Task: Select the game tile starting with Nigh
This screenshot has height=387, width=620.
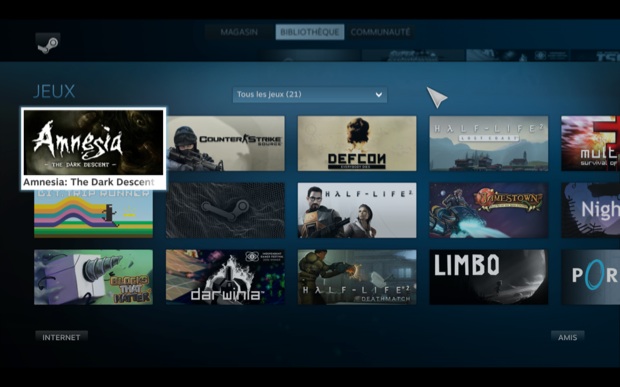Action: click(591, 210)
